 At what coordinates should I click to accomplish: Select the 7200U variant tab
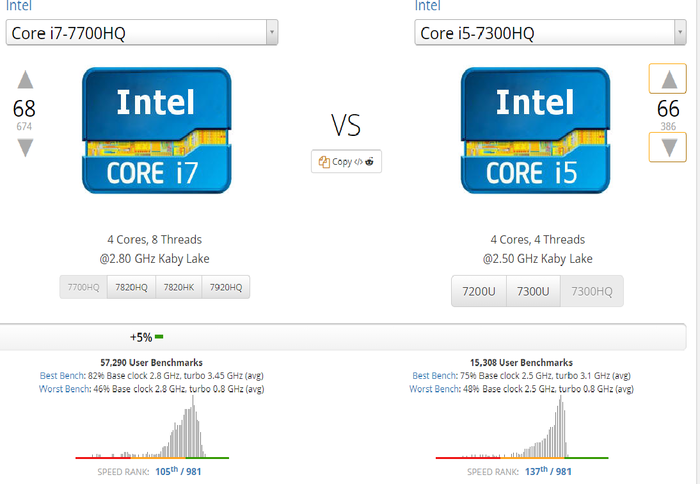[479, 292]
